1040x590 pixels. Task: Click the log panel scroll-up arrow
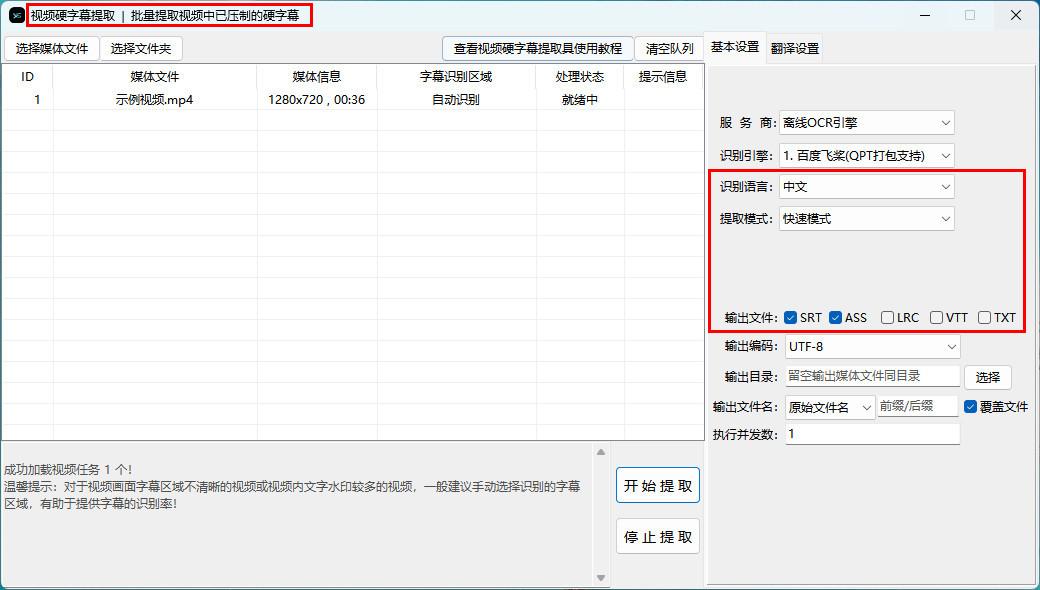[x=601, y=452]
